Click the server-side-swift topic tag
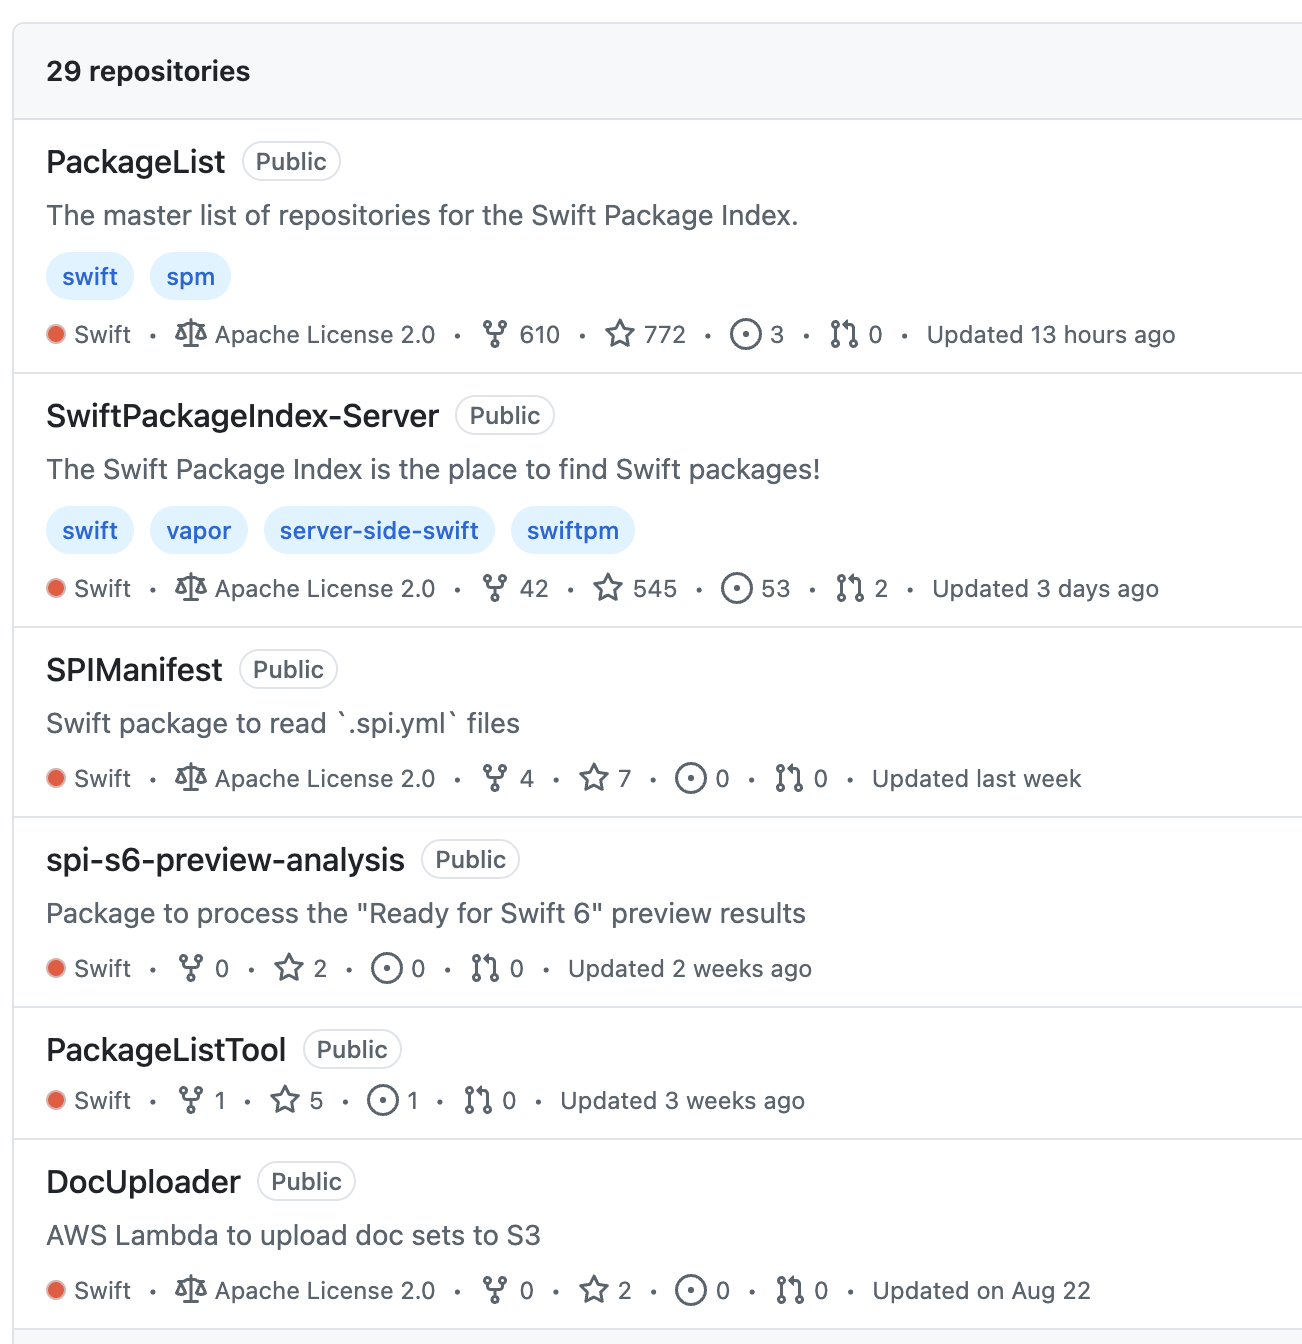 [x=379, y=530]
